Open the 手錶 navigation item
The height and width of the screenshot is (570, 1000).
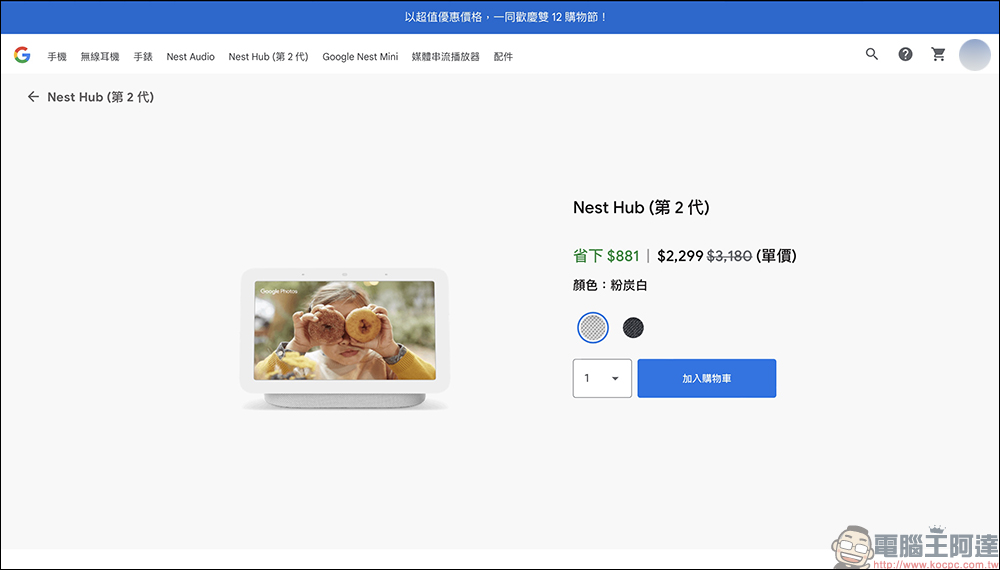pyautogui.click(x=143, y=57)
